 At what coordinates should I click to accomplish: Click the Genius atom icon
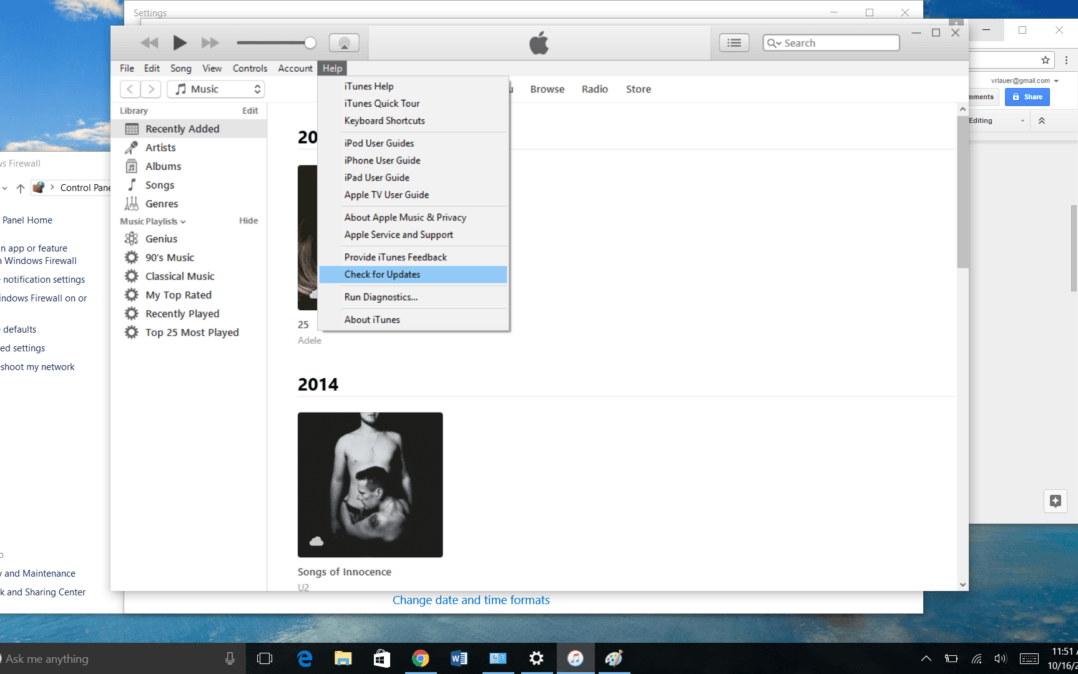[x=131, y=239]
